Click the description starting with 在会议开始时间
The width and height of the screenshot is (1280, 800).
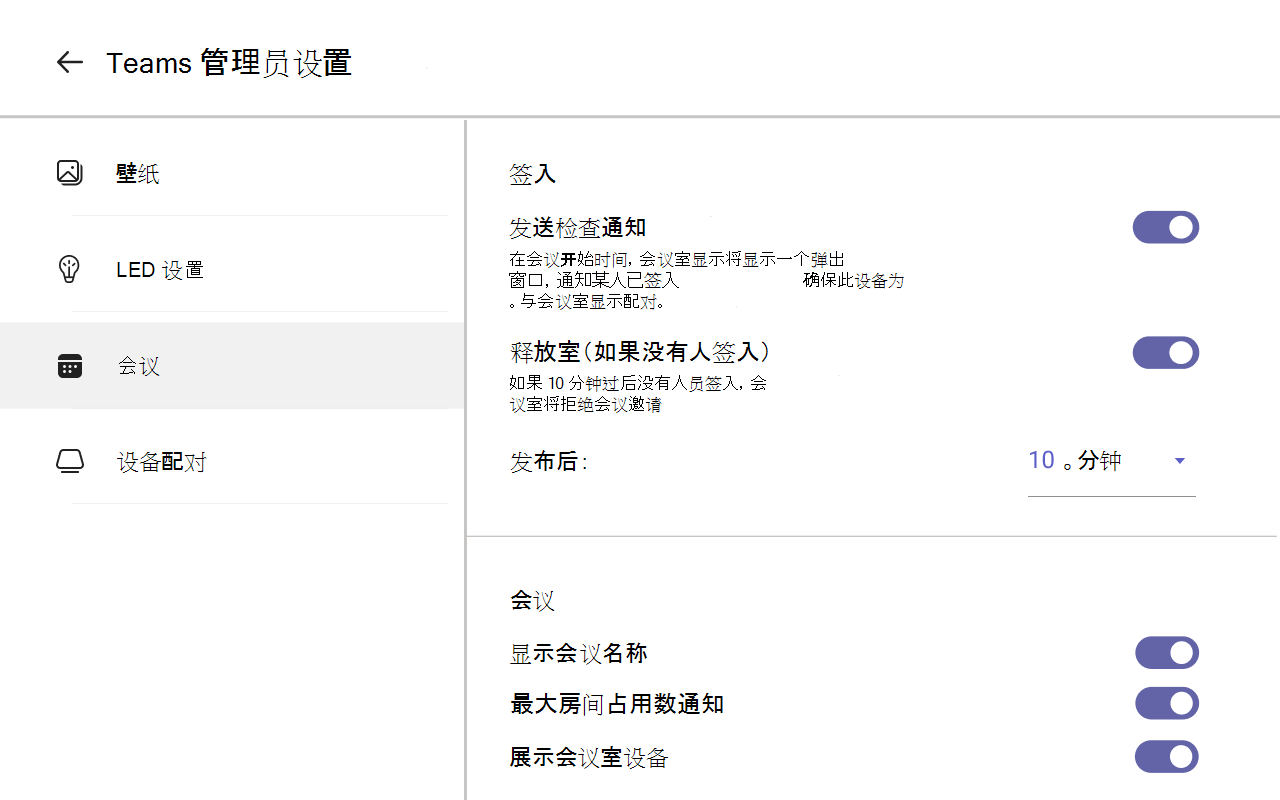pyautogui.click(x=706, y=280)
